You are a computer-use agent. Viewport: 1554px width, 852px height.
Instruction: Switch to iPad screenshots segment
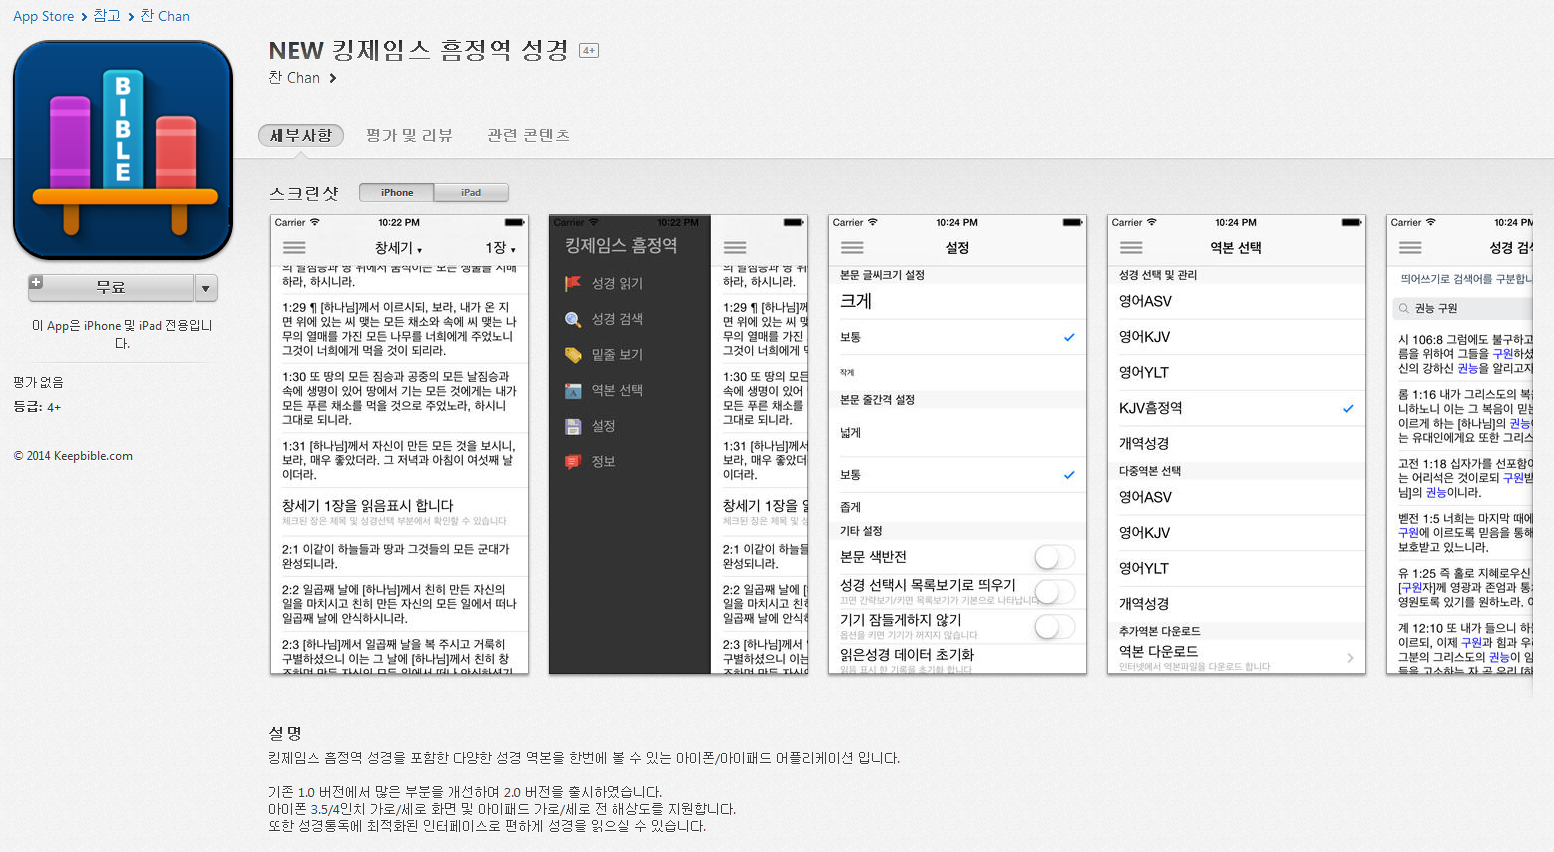click(x=471, y=192)
